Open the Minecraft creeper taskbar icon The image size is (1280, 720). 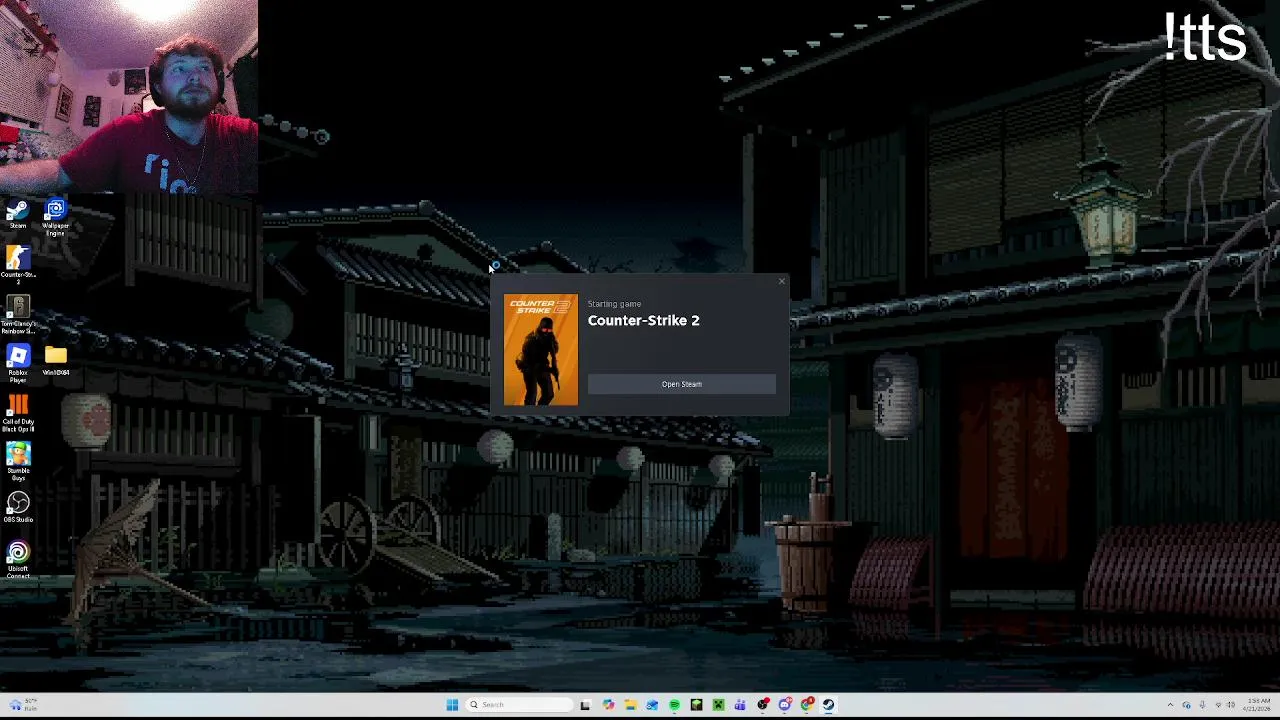[x=718, y=705]
